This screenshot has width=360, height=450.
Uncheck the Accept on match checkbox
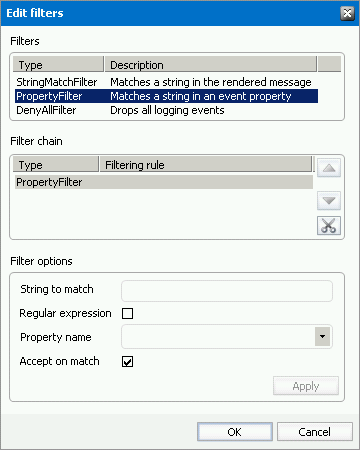coord(127,361)
